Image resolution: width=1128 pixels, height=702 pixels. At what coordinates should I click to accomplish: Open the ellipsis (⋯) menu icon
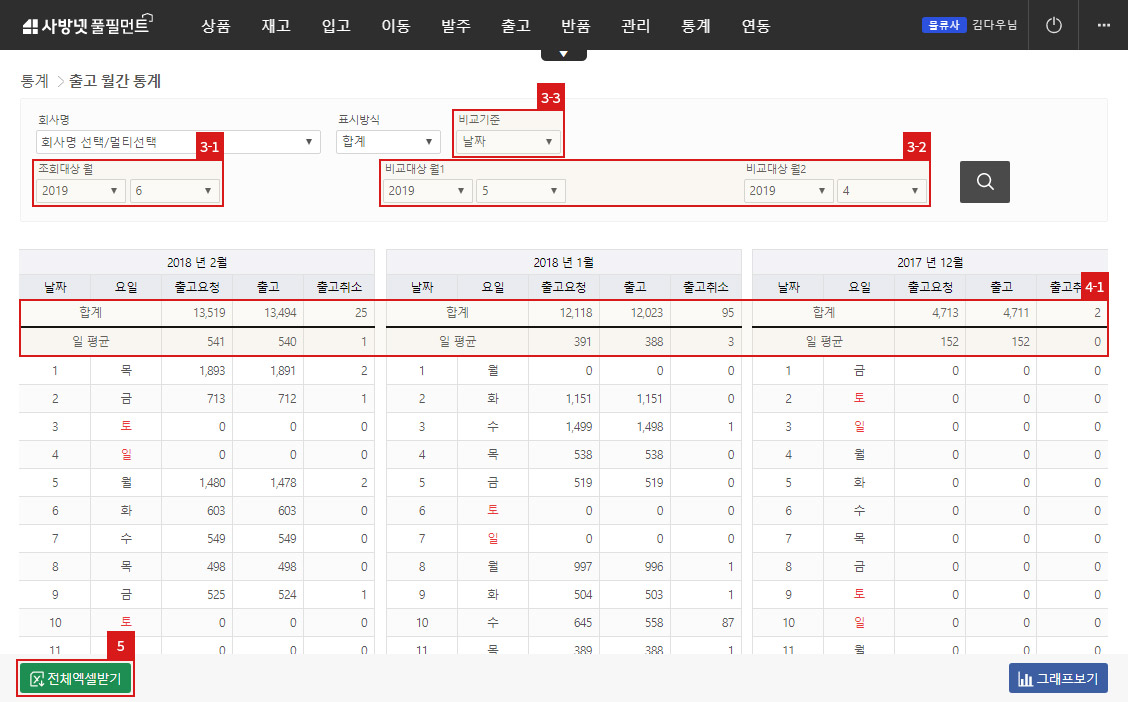tap(1104, 25)
